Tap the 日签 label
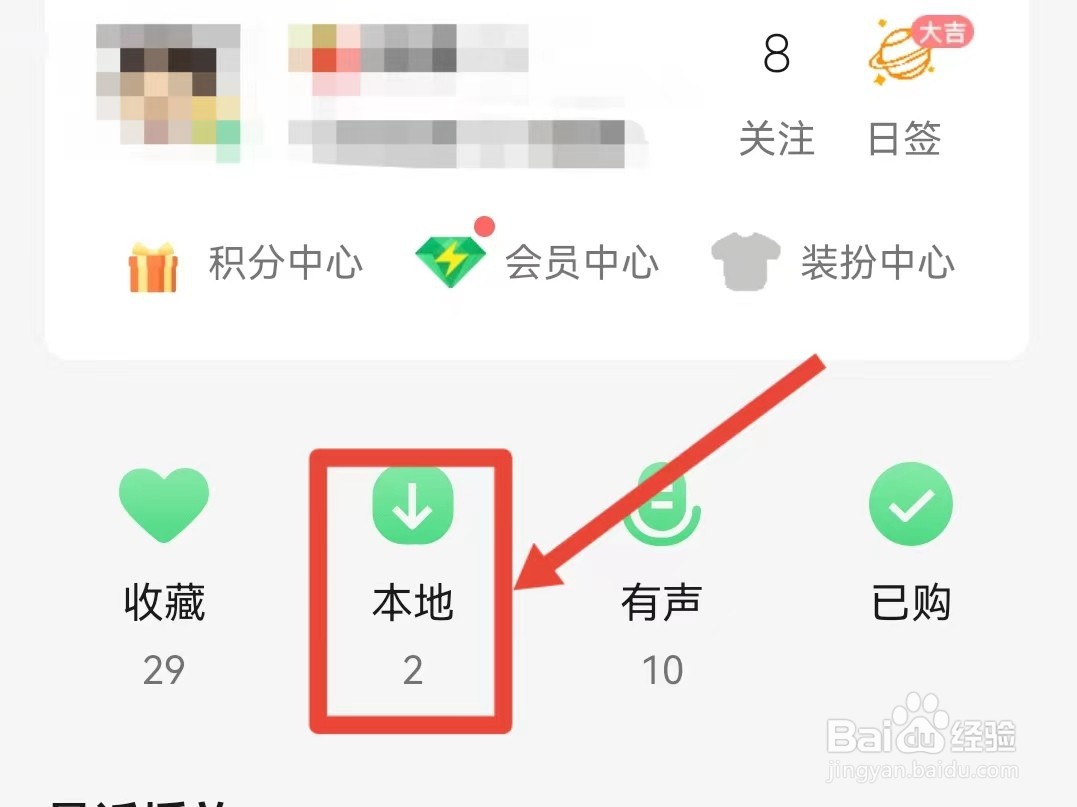Screen dimensions: 1077x807 [x=905, y=139]
